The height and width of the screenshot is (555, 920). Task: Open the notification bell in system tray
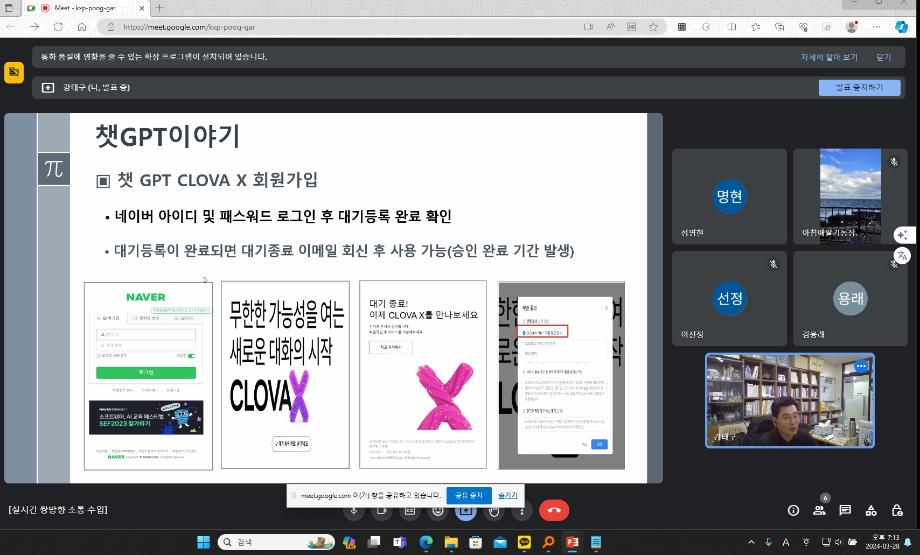909,542
